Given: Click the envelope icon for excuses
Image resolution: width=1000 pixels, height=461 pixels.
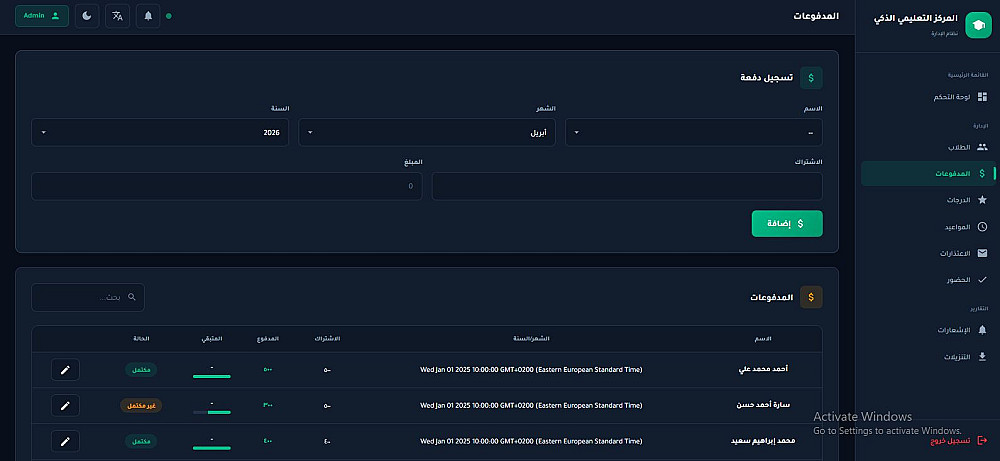Looking at the screenshot, I should [982, 253].
